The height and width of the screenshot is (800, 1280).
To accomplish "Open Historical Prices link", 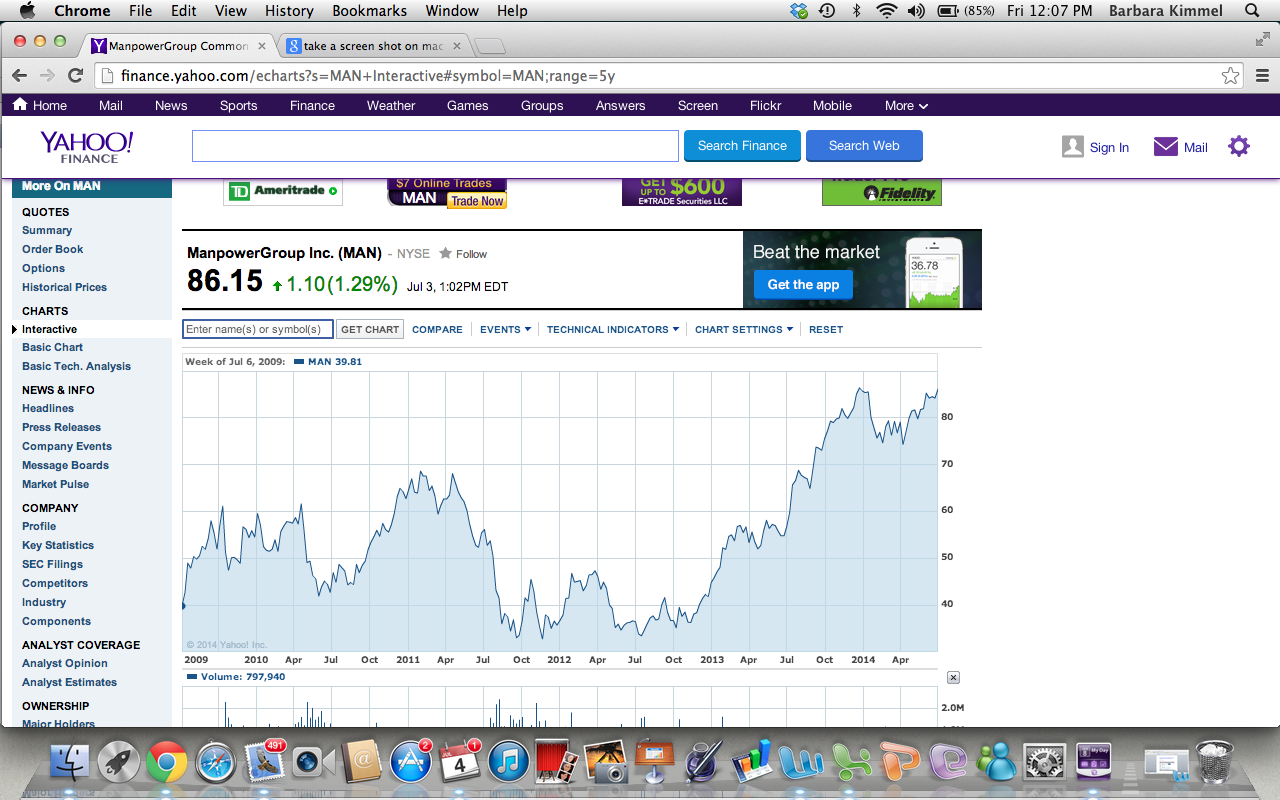I will [64, 287].
